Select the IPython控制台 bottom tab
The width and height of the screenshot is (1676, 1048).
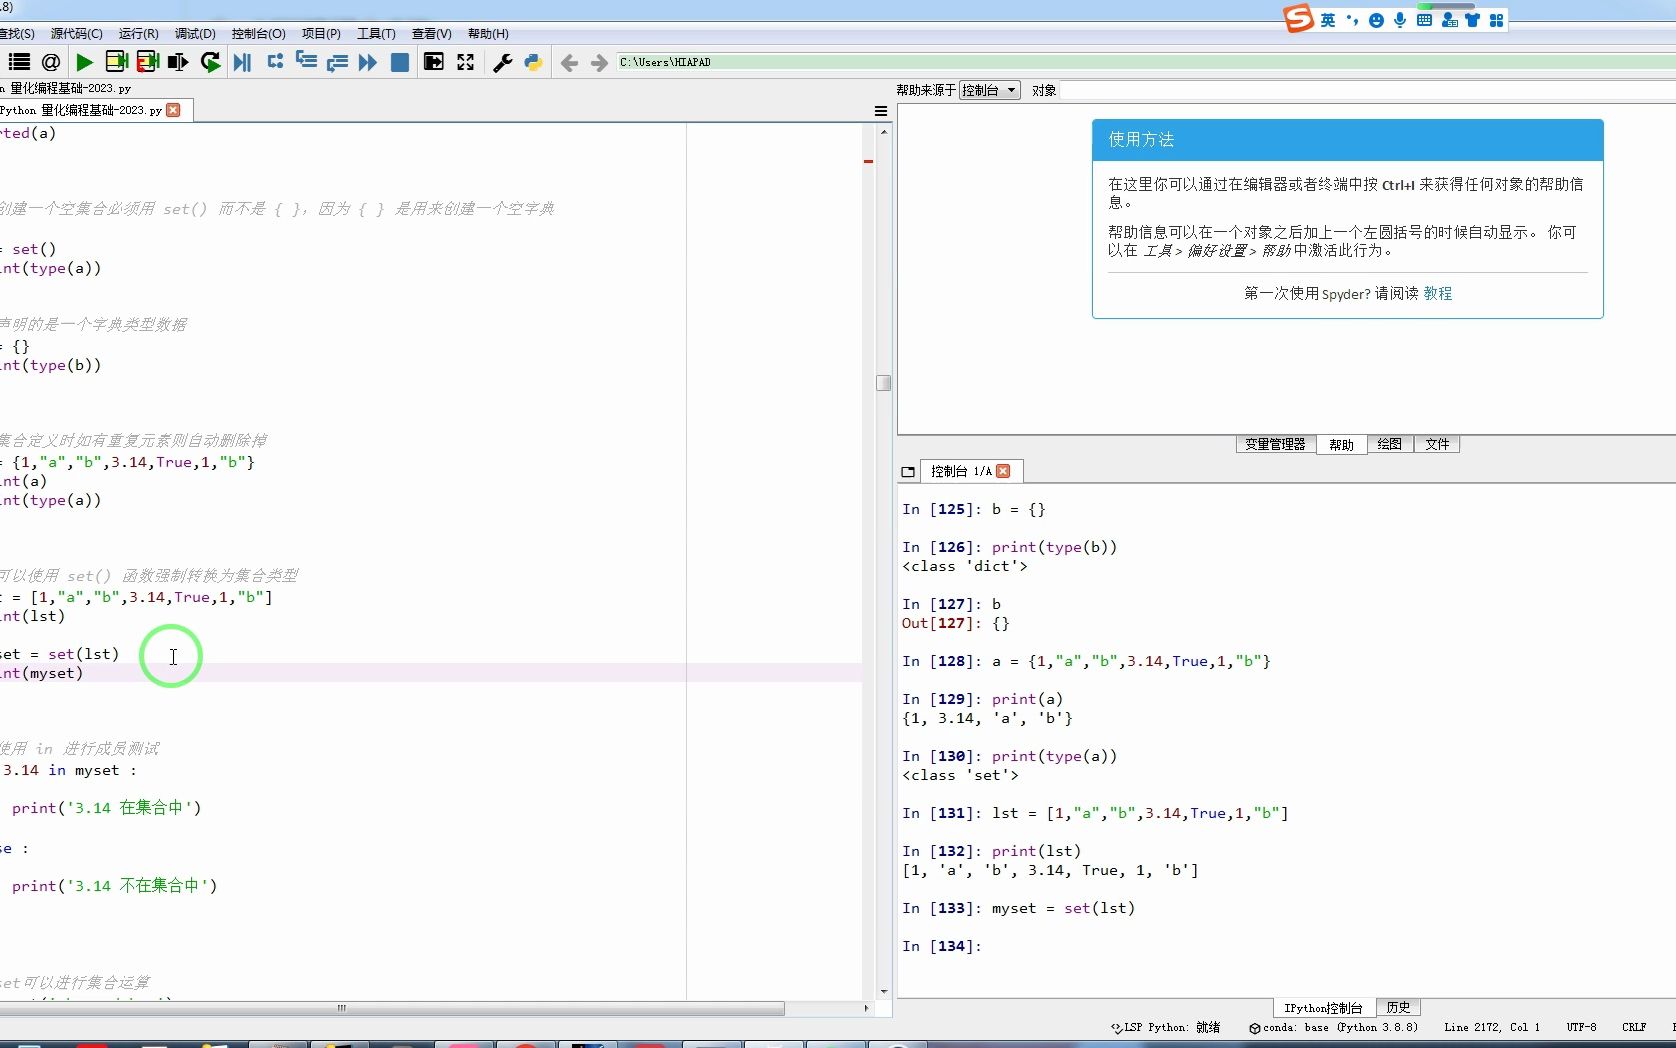(x=1323, y=1008)
